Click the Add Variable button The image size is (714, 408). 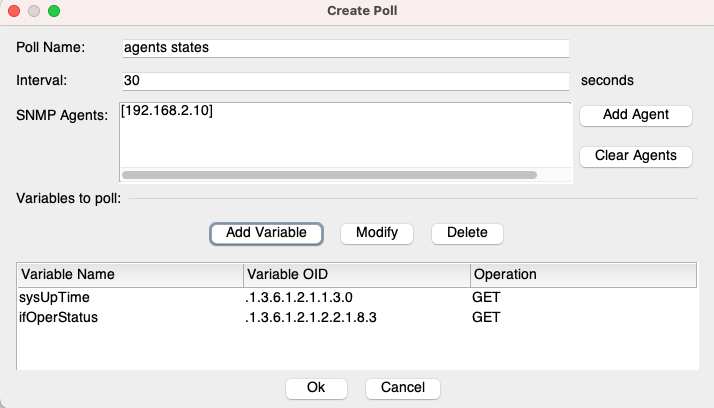(266, 233)
